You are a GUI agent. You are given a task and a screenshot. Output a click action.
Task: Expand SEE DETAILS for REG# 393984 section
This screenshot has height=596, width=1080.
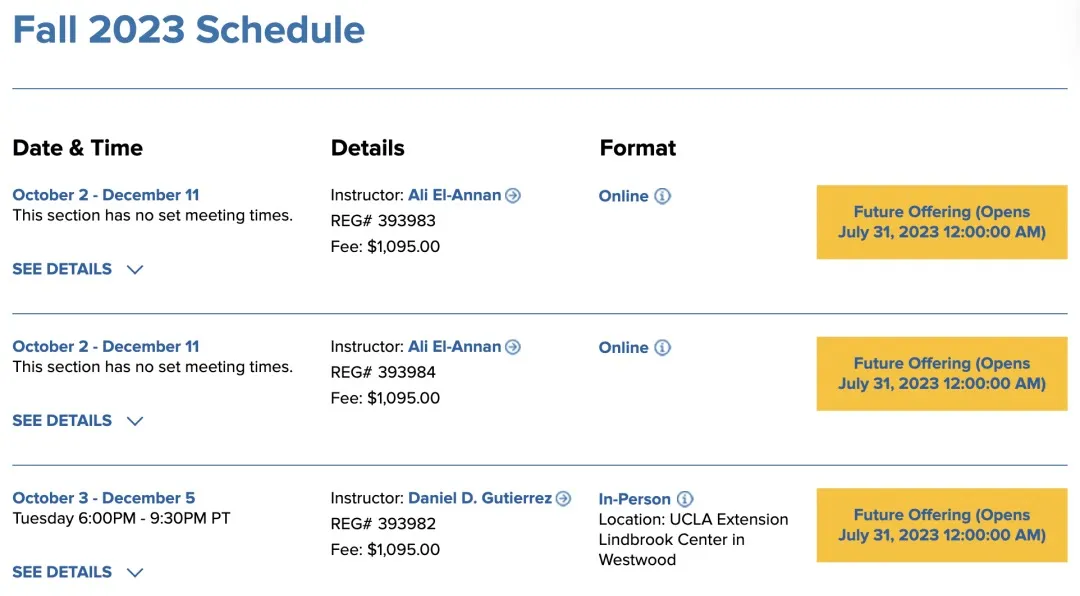point(77,421)
